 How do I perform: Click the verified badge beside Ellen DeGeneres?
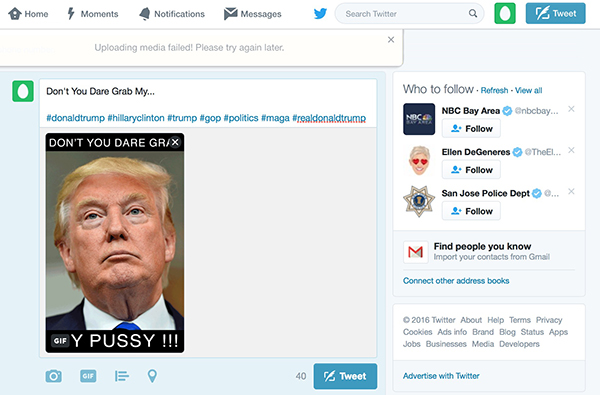tap(517, 152)
